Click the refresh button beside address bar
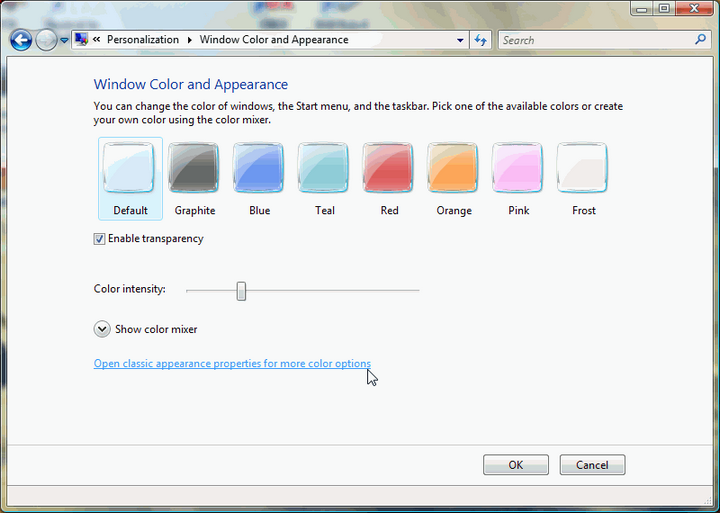The image size is (720, 513). coord(481,40)
